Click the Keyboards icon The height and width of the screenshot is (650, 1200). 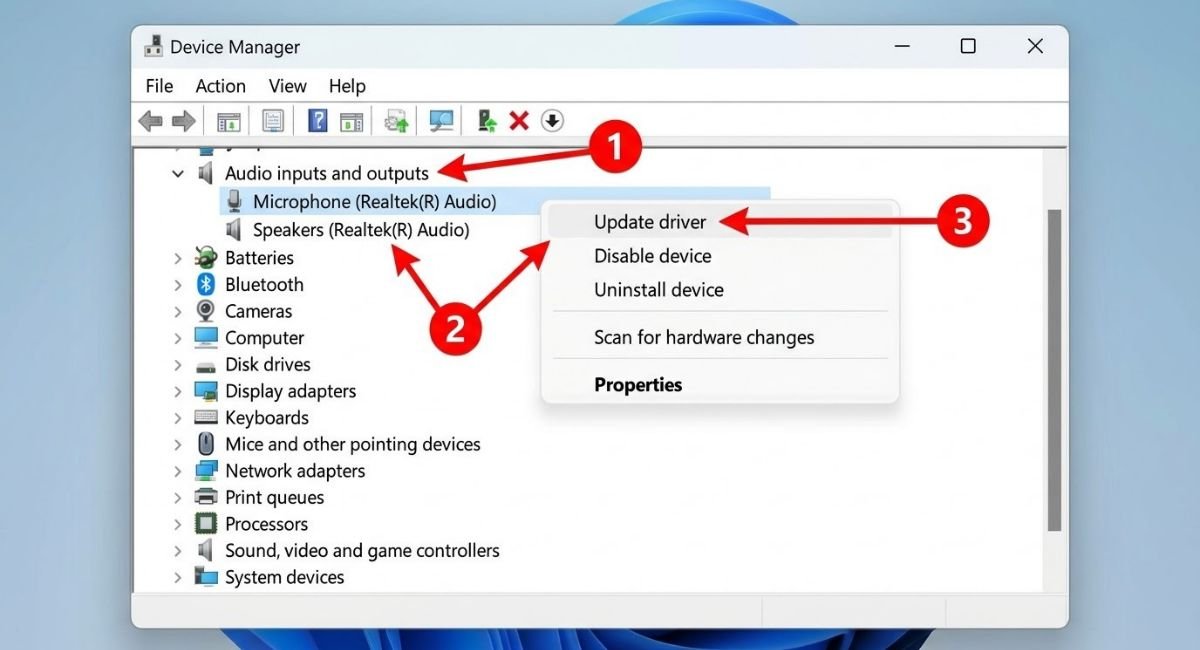point(206,418)
